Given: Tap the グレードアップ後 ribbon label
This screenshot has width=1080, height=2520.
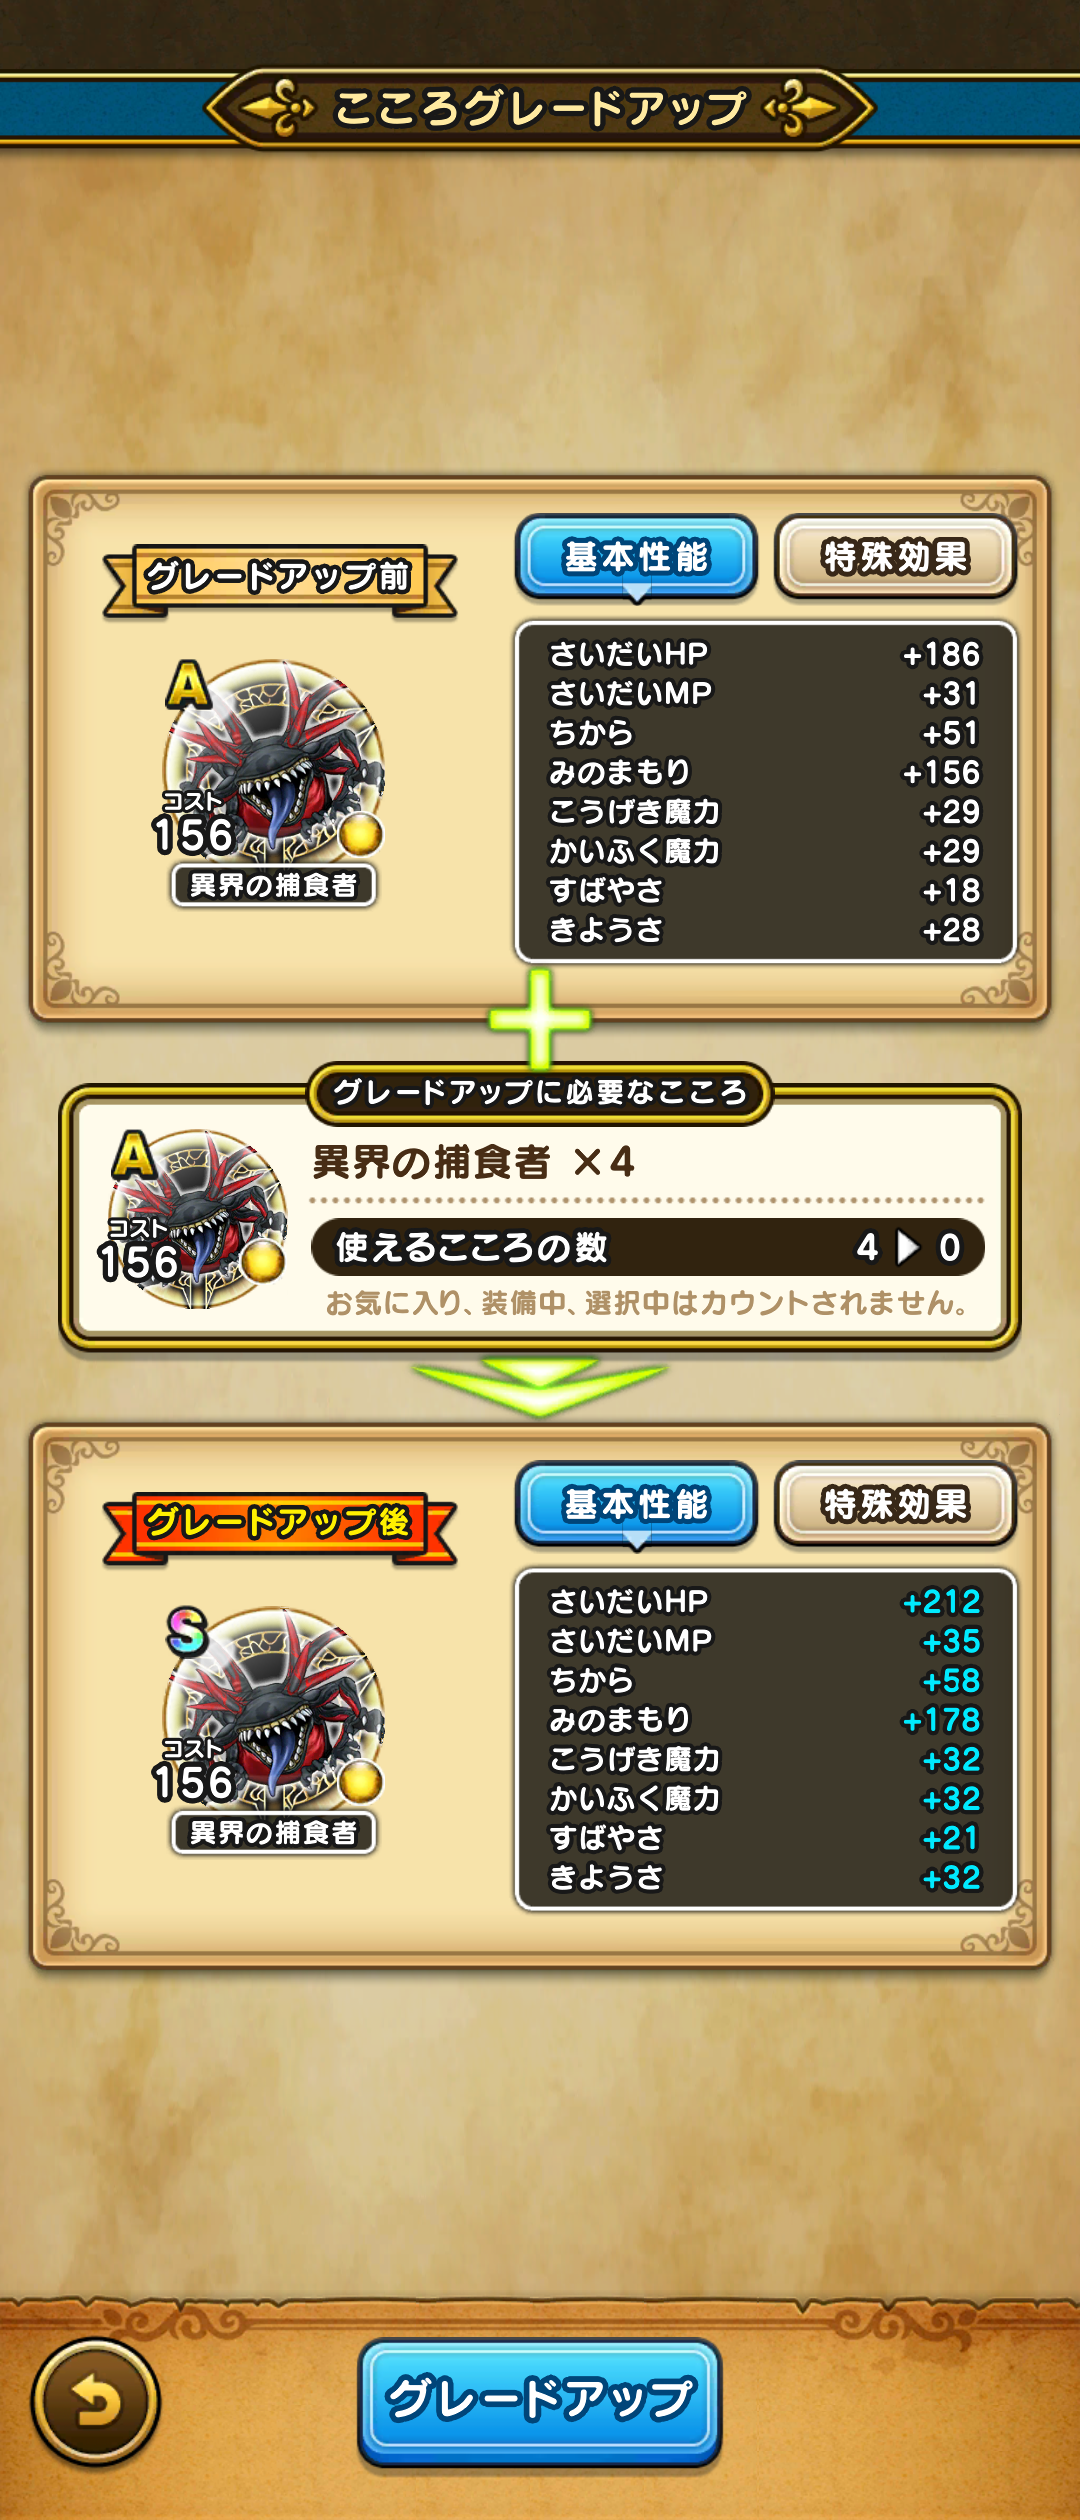Looking at the screenshot, I should (279, 1524).
